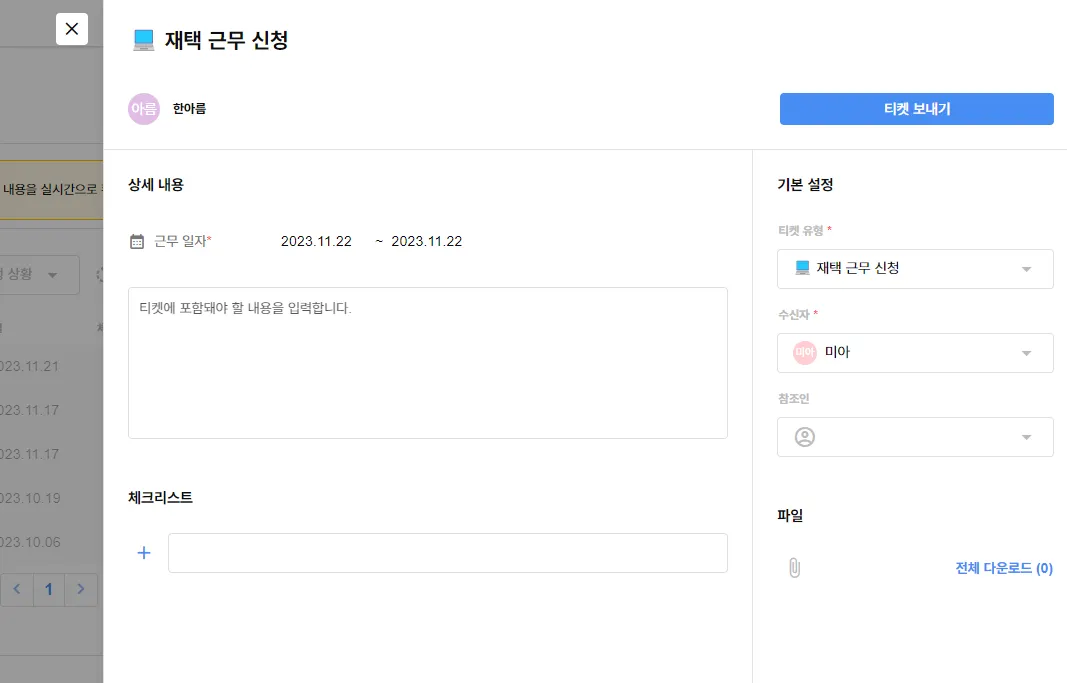Expand the 티켓 유형 dropdown arrow
This screenshot has height=683, width=1067.
coord(1026,269)
